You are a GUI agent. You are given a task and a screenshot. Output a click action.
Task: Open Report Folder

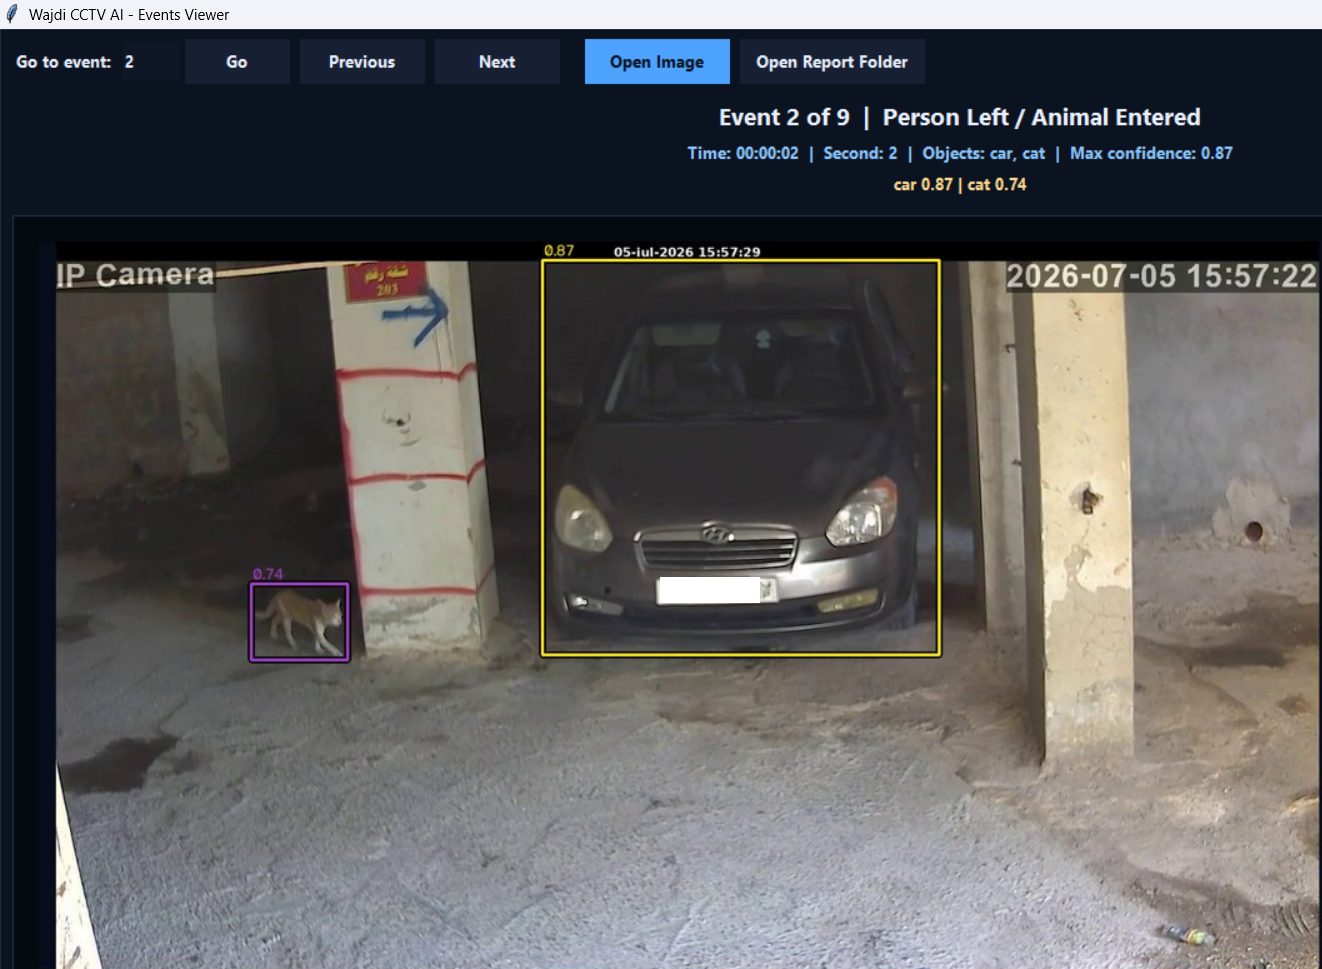(x=832, y=62)
